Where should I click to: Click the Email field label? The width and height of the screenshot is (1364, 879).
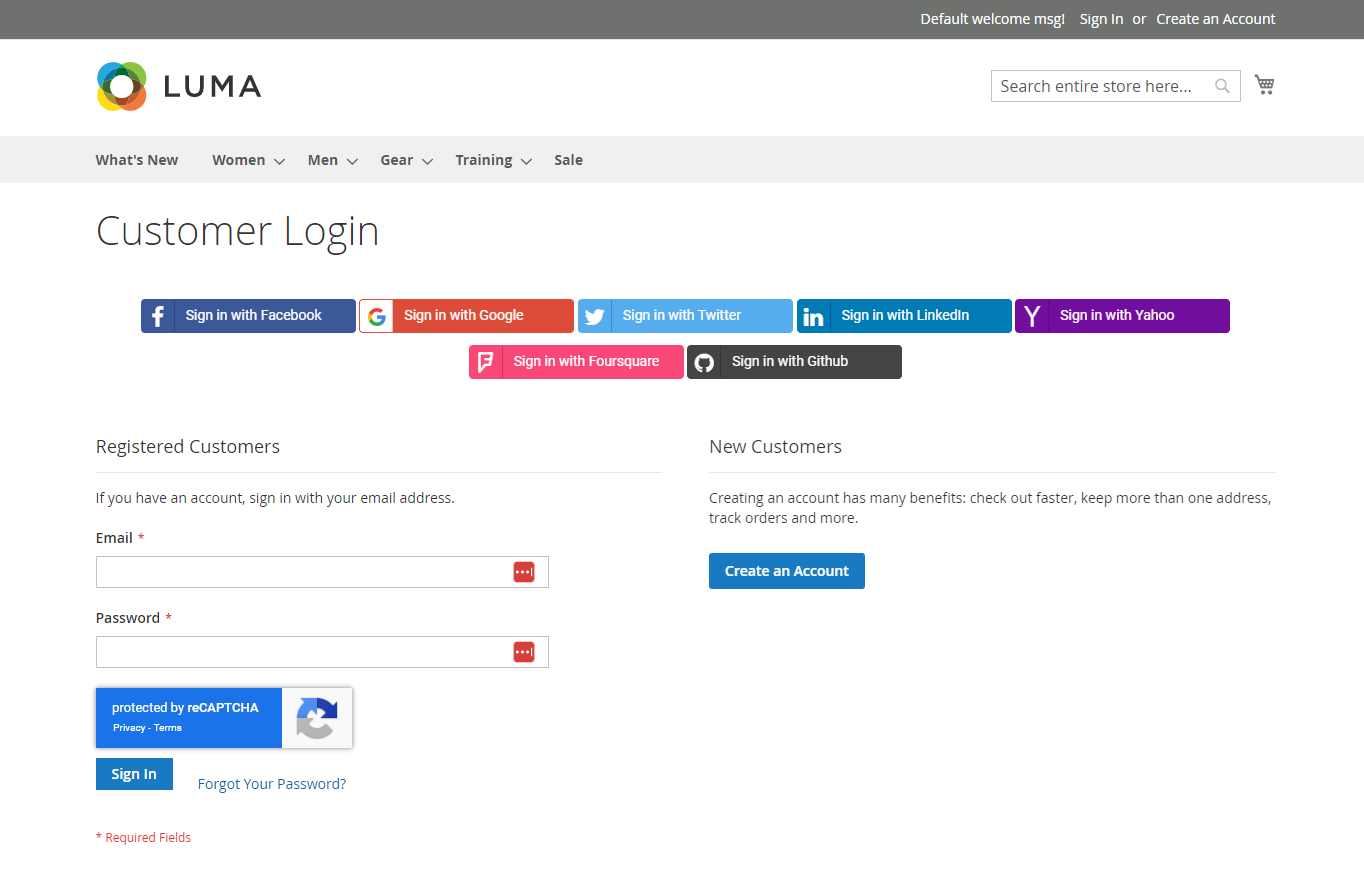click(x=114, y=538)
